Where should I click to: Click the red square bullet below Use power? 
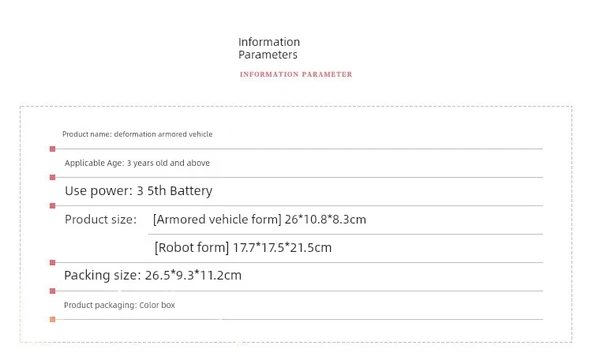52,206
